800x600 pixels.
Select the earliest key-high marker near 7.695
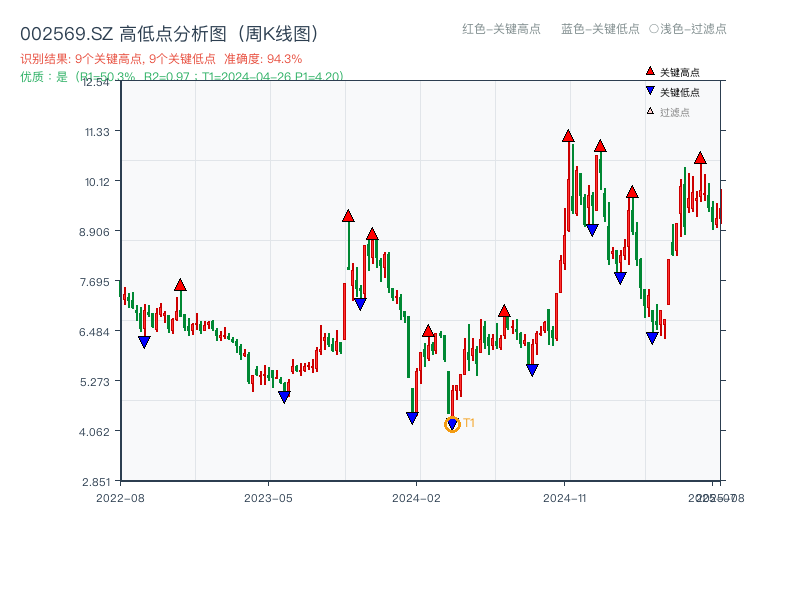[x=180, y=285]
